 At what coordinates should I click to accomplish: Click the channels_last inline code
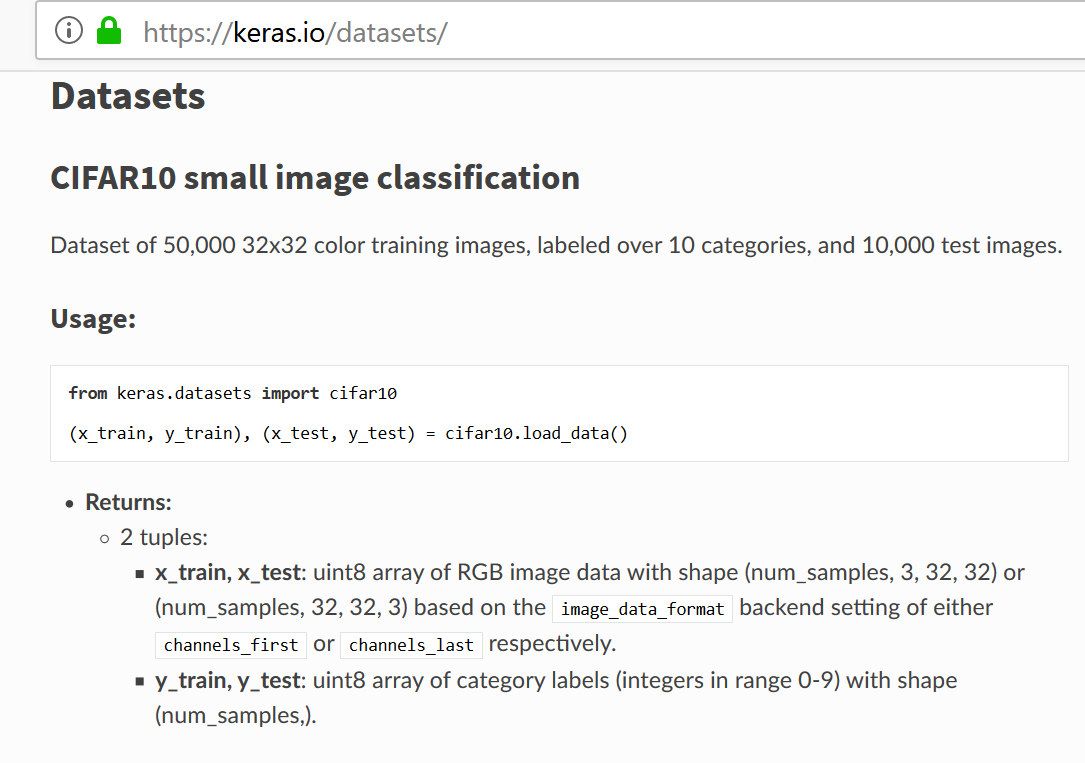click(x=411, y=645)
